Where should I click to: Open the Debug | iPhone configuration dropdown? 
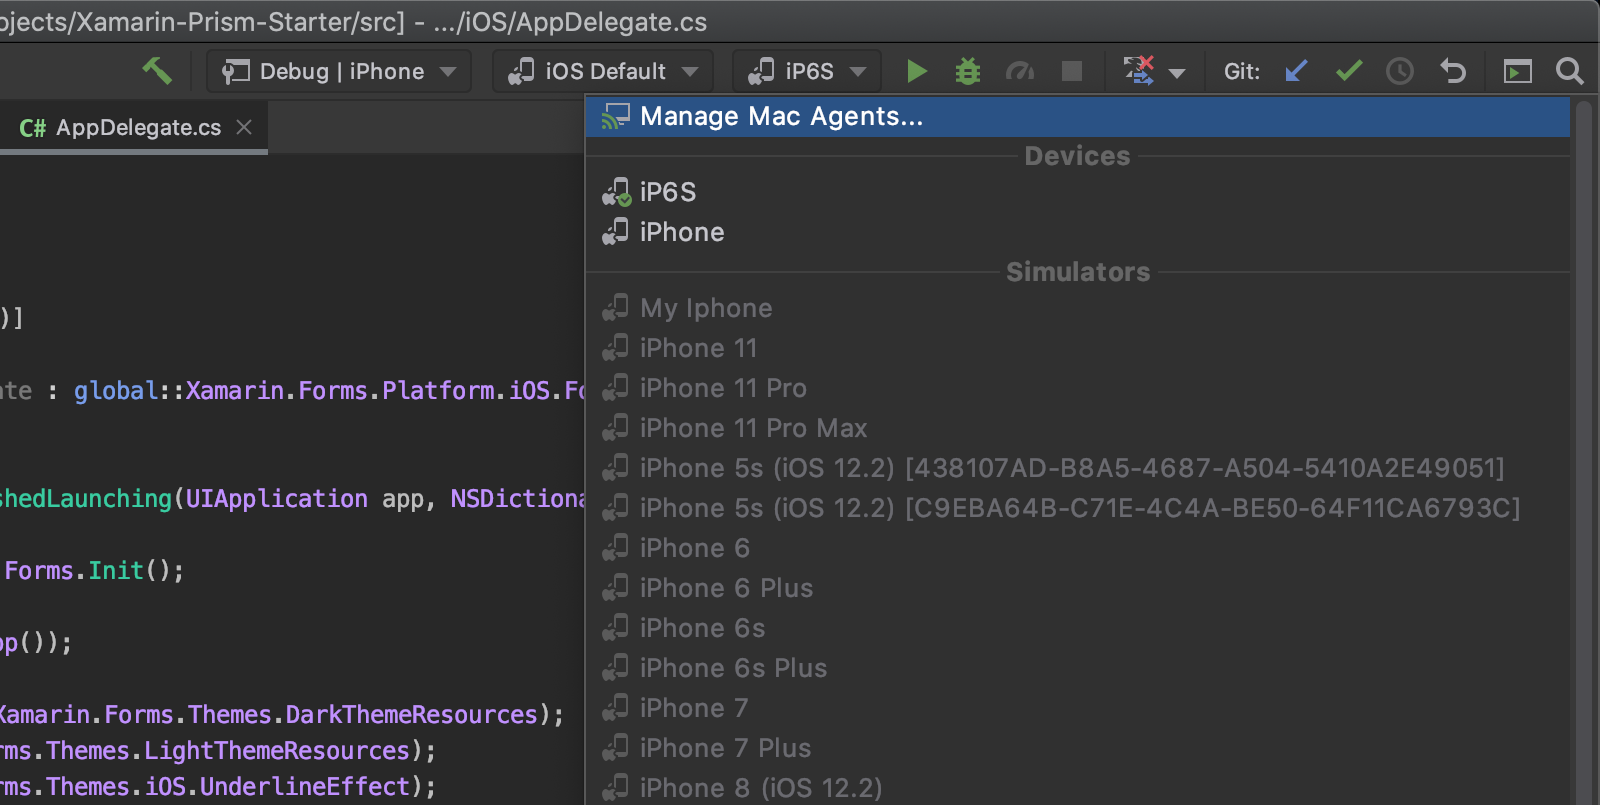[339, 71]
